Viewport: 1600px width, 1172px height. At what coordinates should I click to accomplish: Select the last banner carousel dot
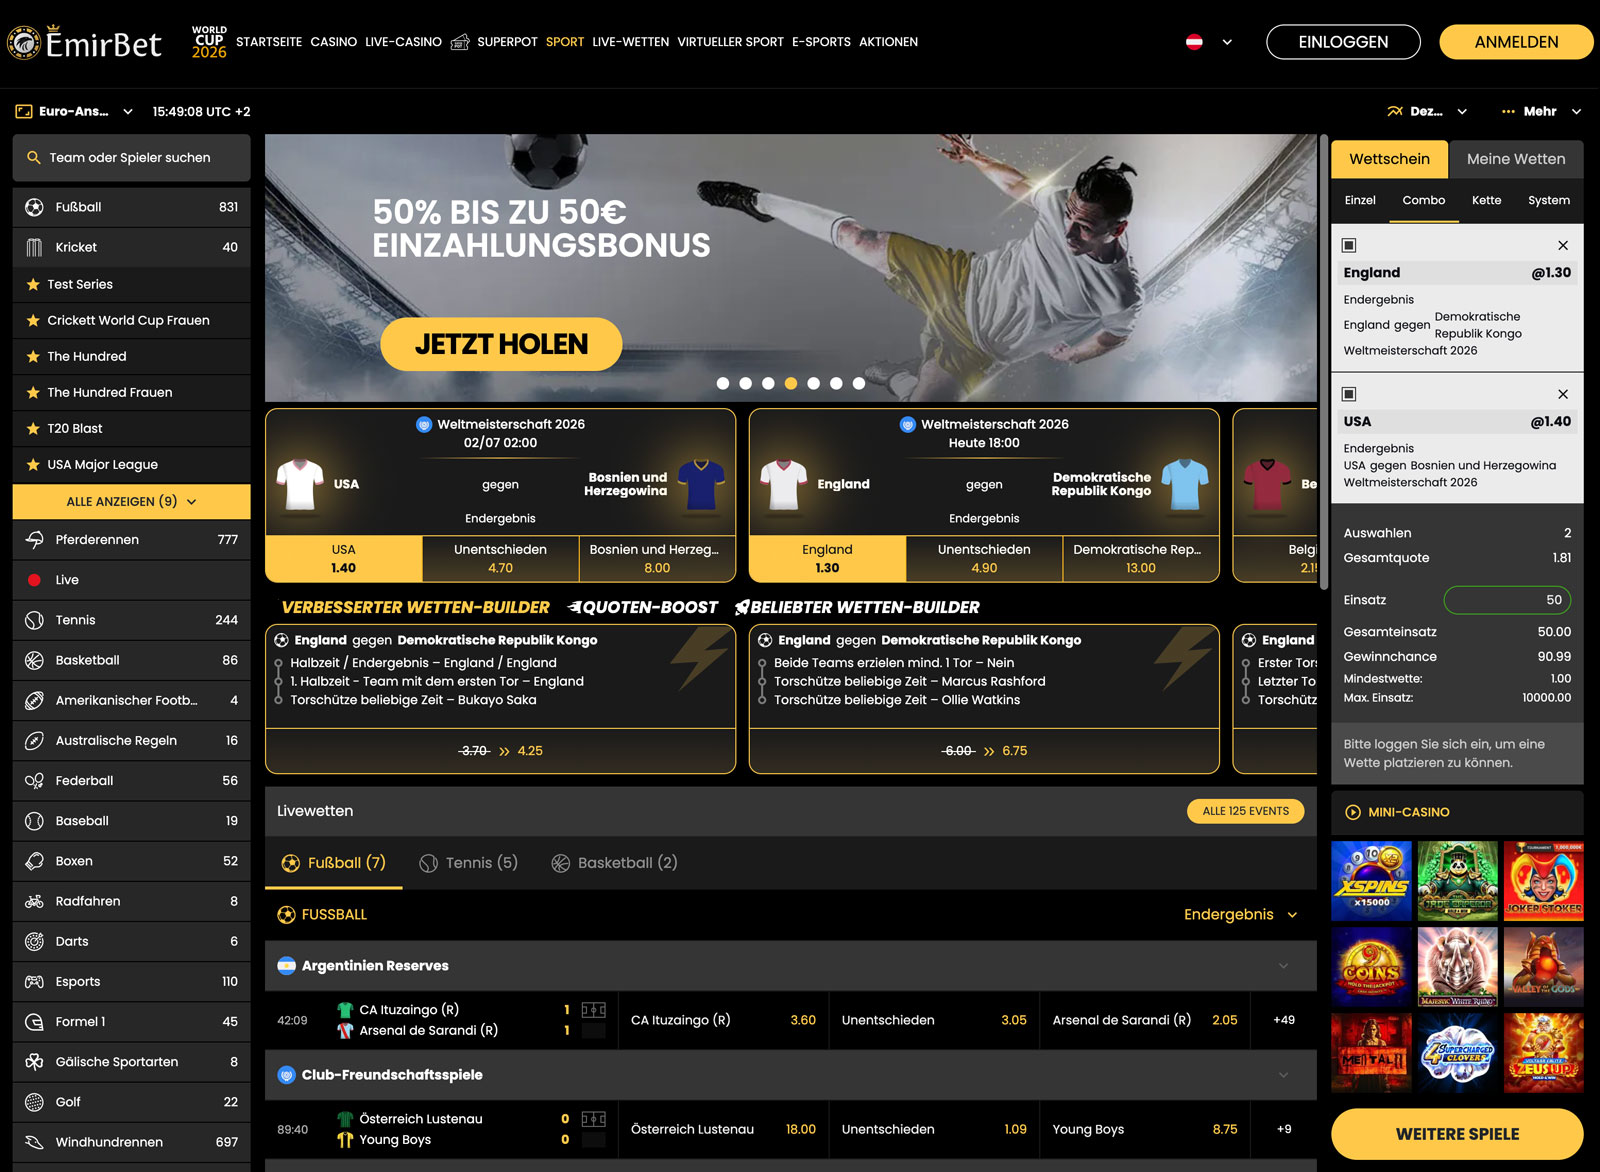coord(859,383)
